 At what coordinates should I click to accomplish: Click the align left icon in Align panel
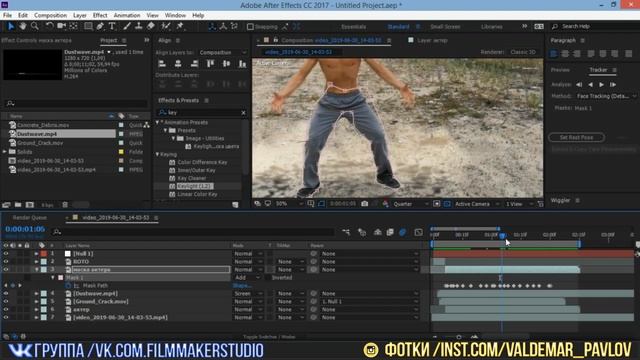(162, 64)
